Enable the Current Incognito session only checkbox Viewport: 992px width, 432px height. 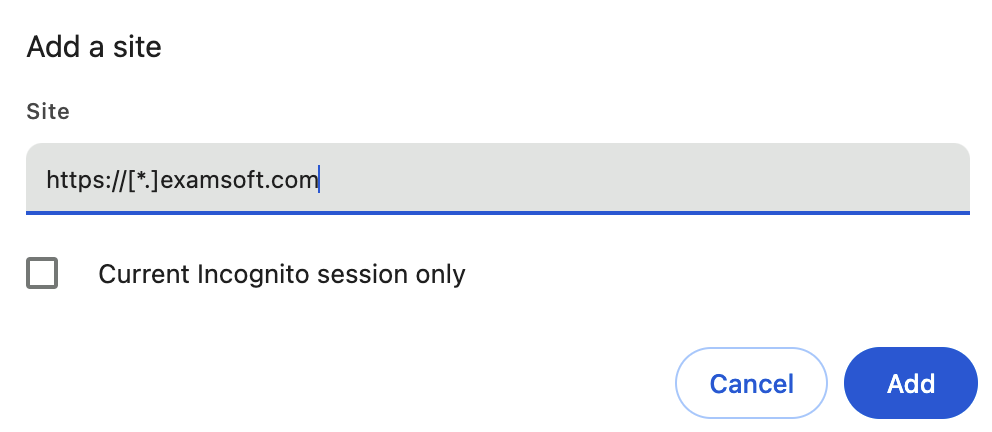pyautogui.click(x=42, y=273)
